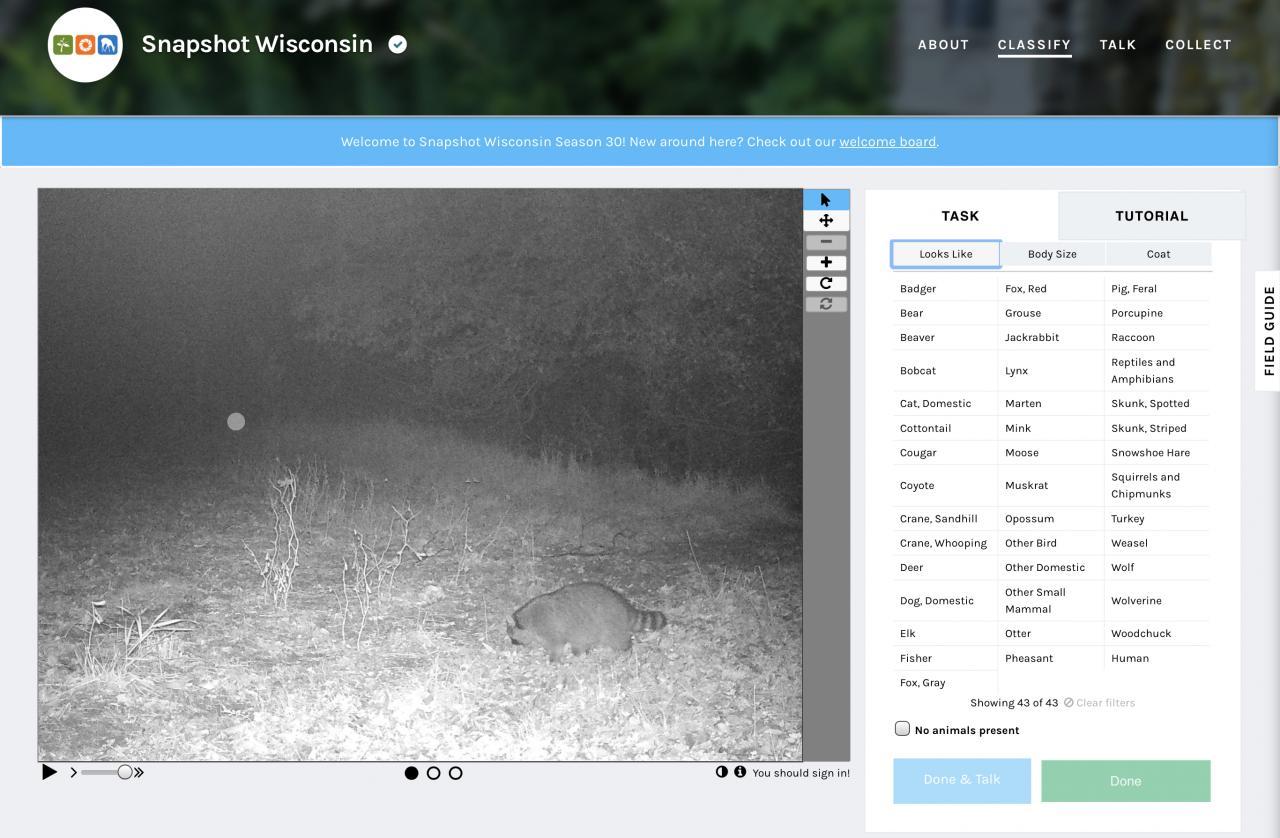
Task: Pick Bobcat as the animal
Action: click(945, 371)
